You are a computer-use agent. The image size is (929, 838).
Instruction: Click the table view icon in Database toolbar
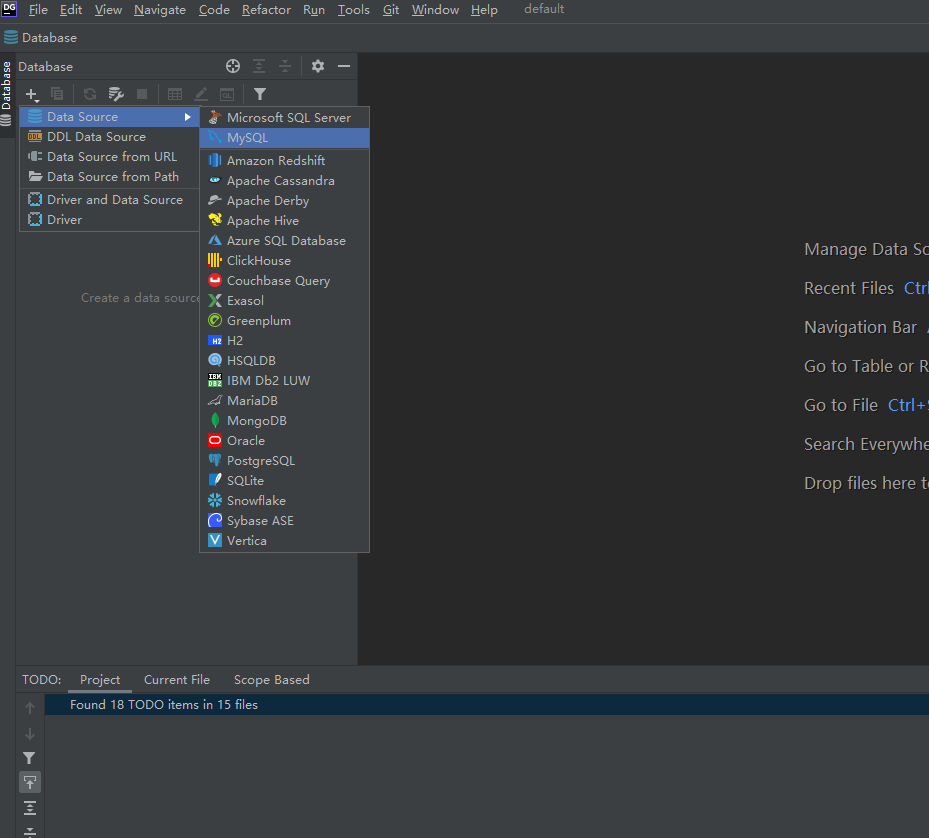(x=175, y=94)
